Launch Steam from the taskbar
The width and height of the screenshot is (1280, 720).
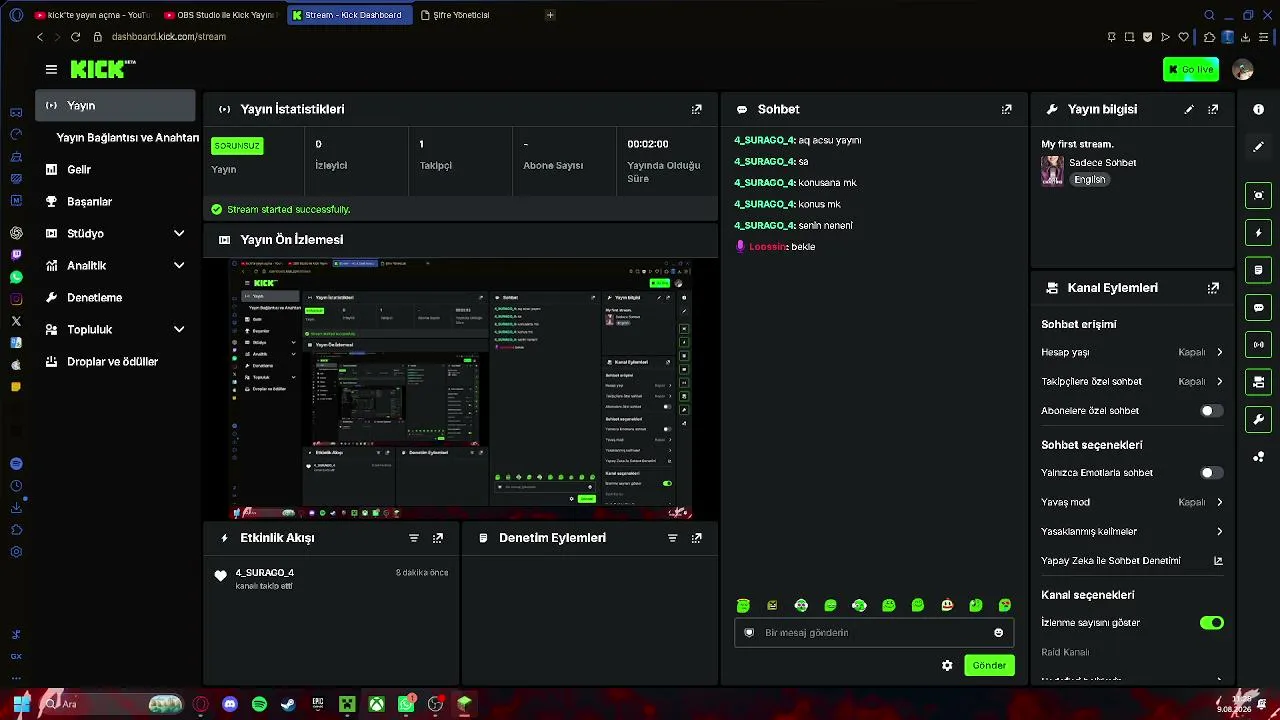[x=288, y=704]
